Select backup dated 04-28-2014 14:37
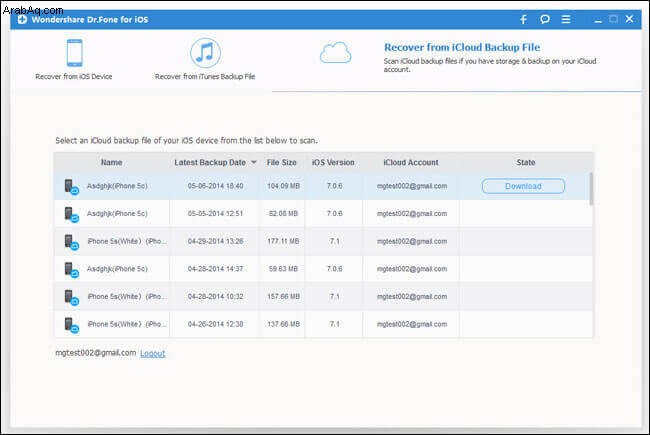The image size is (650, 435). (323, 269)
